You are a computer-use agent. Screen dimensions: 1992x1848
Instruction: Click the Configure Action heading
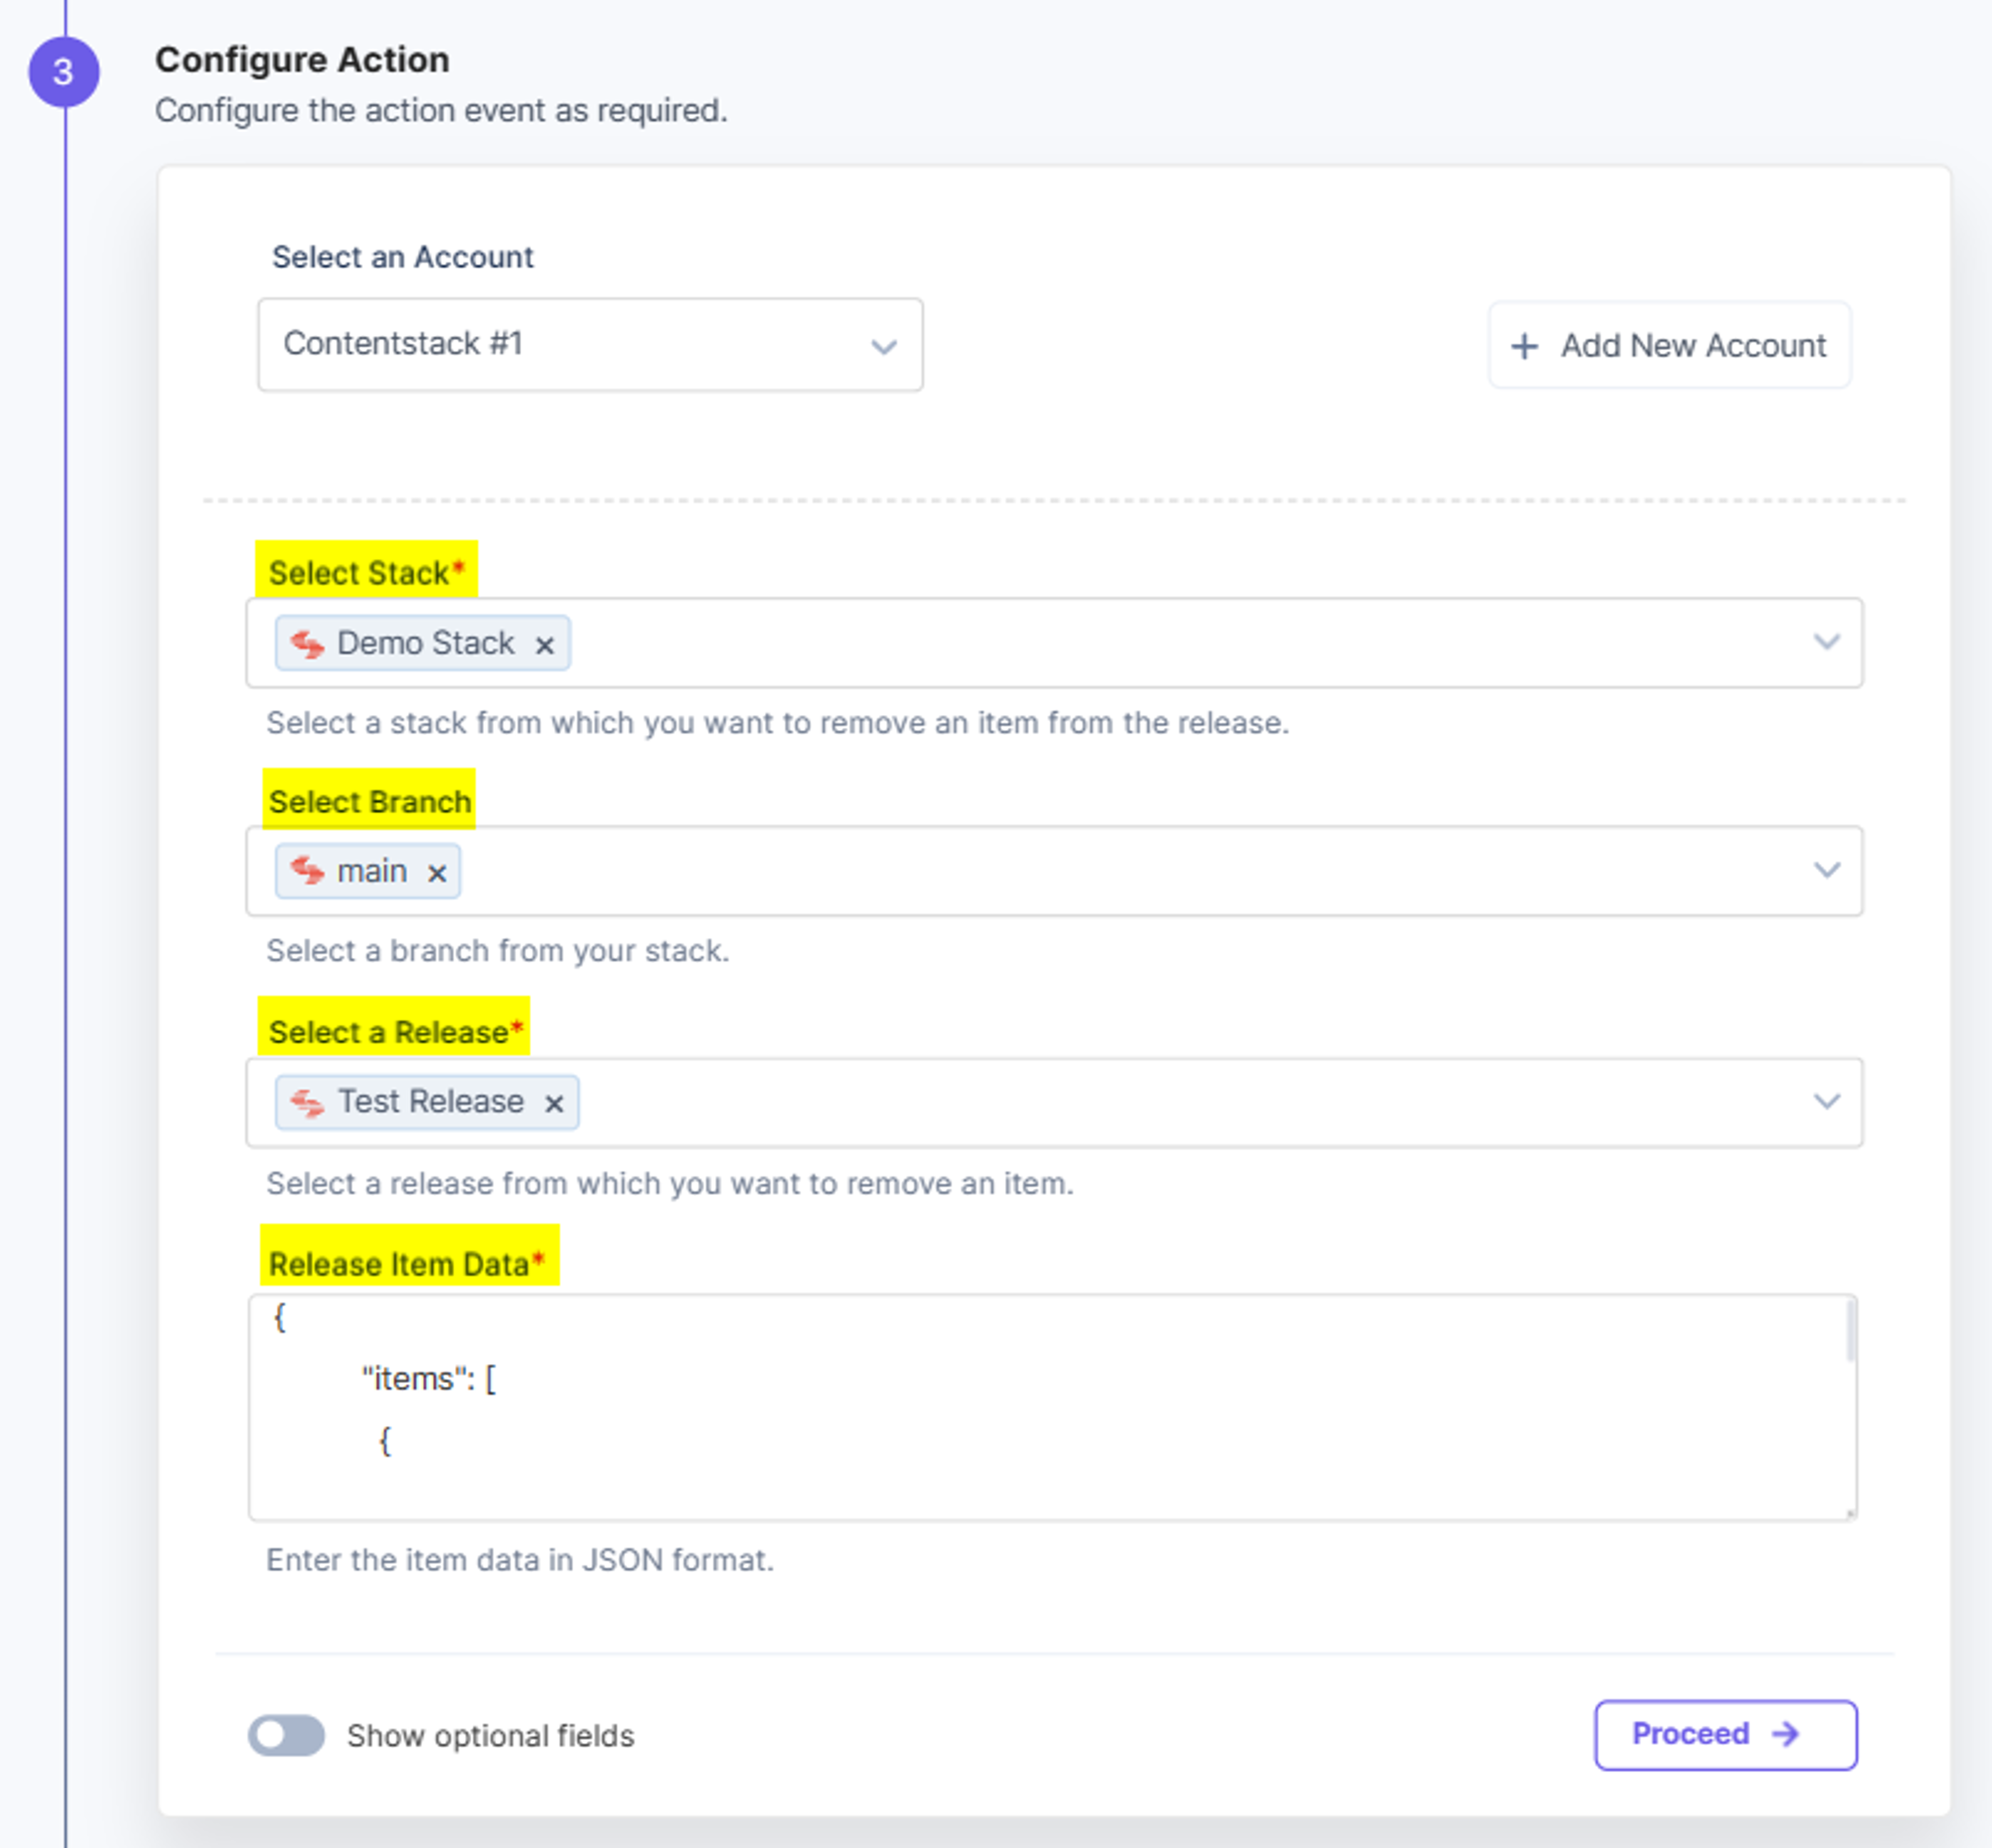(x=302, y=60)
